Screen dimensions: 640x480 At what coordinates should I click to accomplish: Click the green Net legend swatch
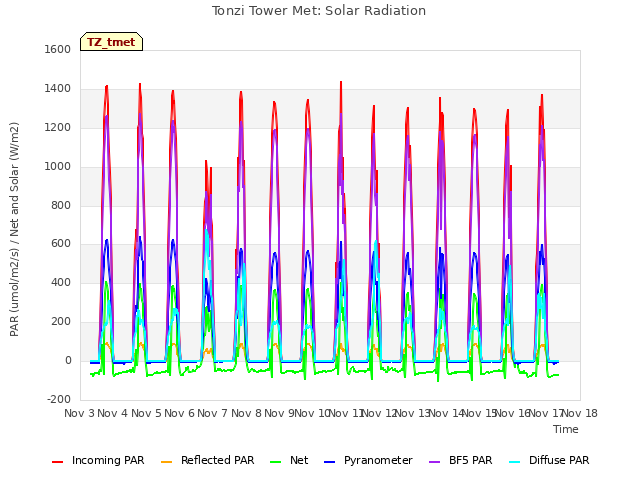point(276,462)
